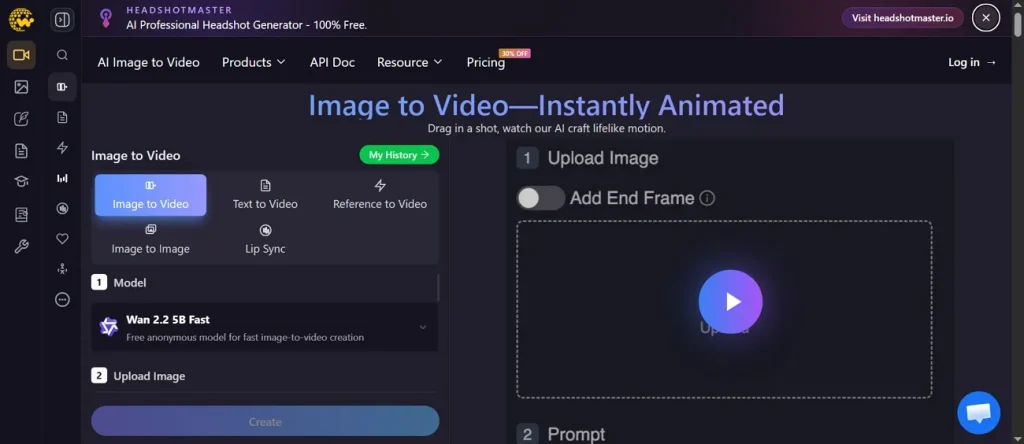
Task: Open the Wan 2.2 5B Fast model dropdown
Action: tap(264, 327)
